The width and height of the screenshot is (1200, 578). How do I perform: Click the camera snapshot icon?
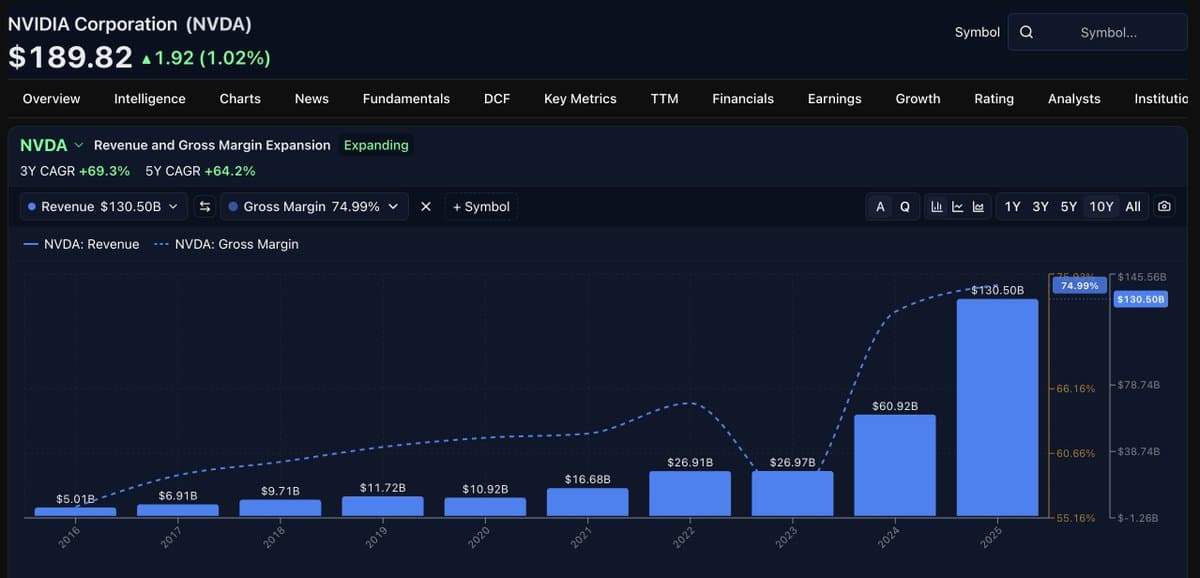pyautogui.click(x=1164, y=206)
